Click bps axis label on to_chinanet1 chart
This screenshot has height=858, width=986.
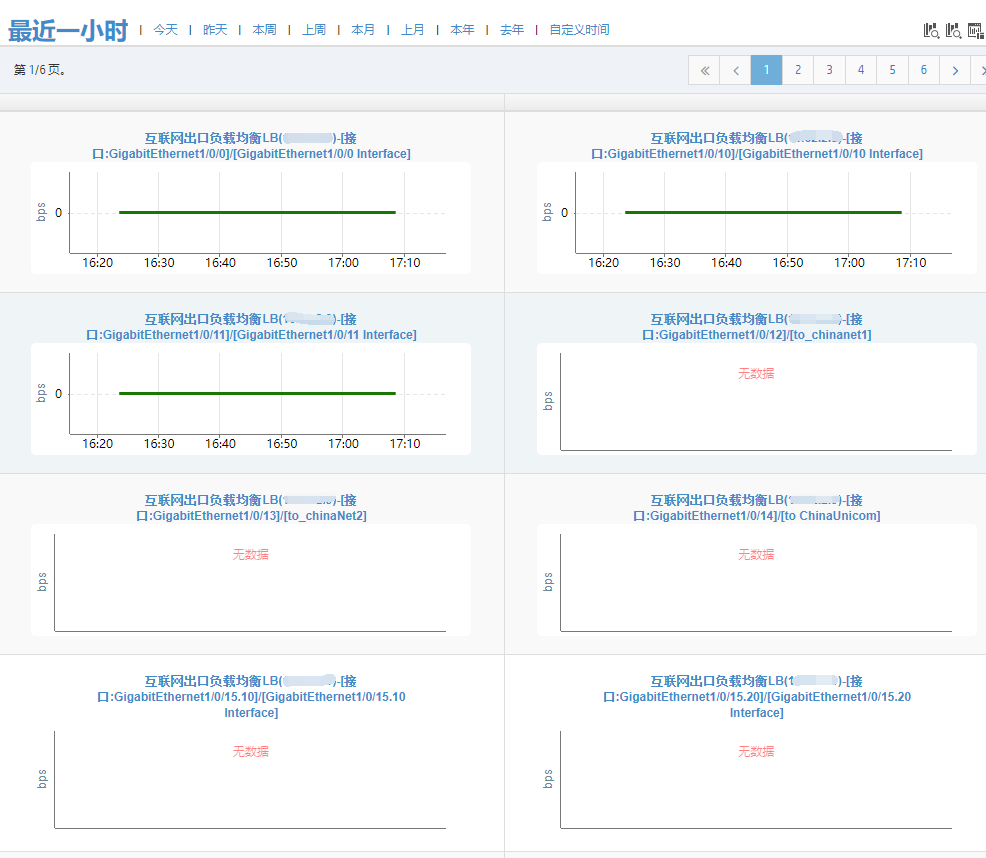pyautogui.click(x=548, y=401)
